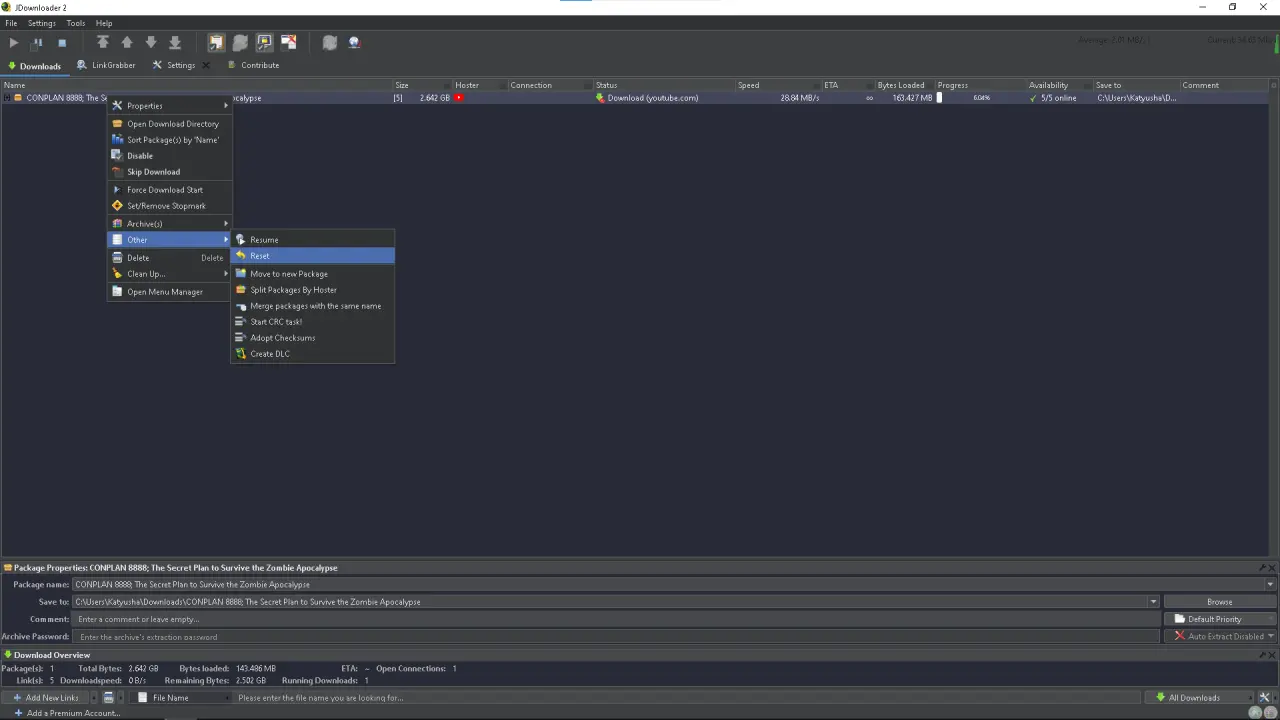This screenshot has height=720, width=1280.
Task: Expand the Clean Up... submenu
Action: (169, 274)
